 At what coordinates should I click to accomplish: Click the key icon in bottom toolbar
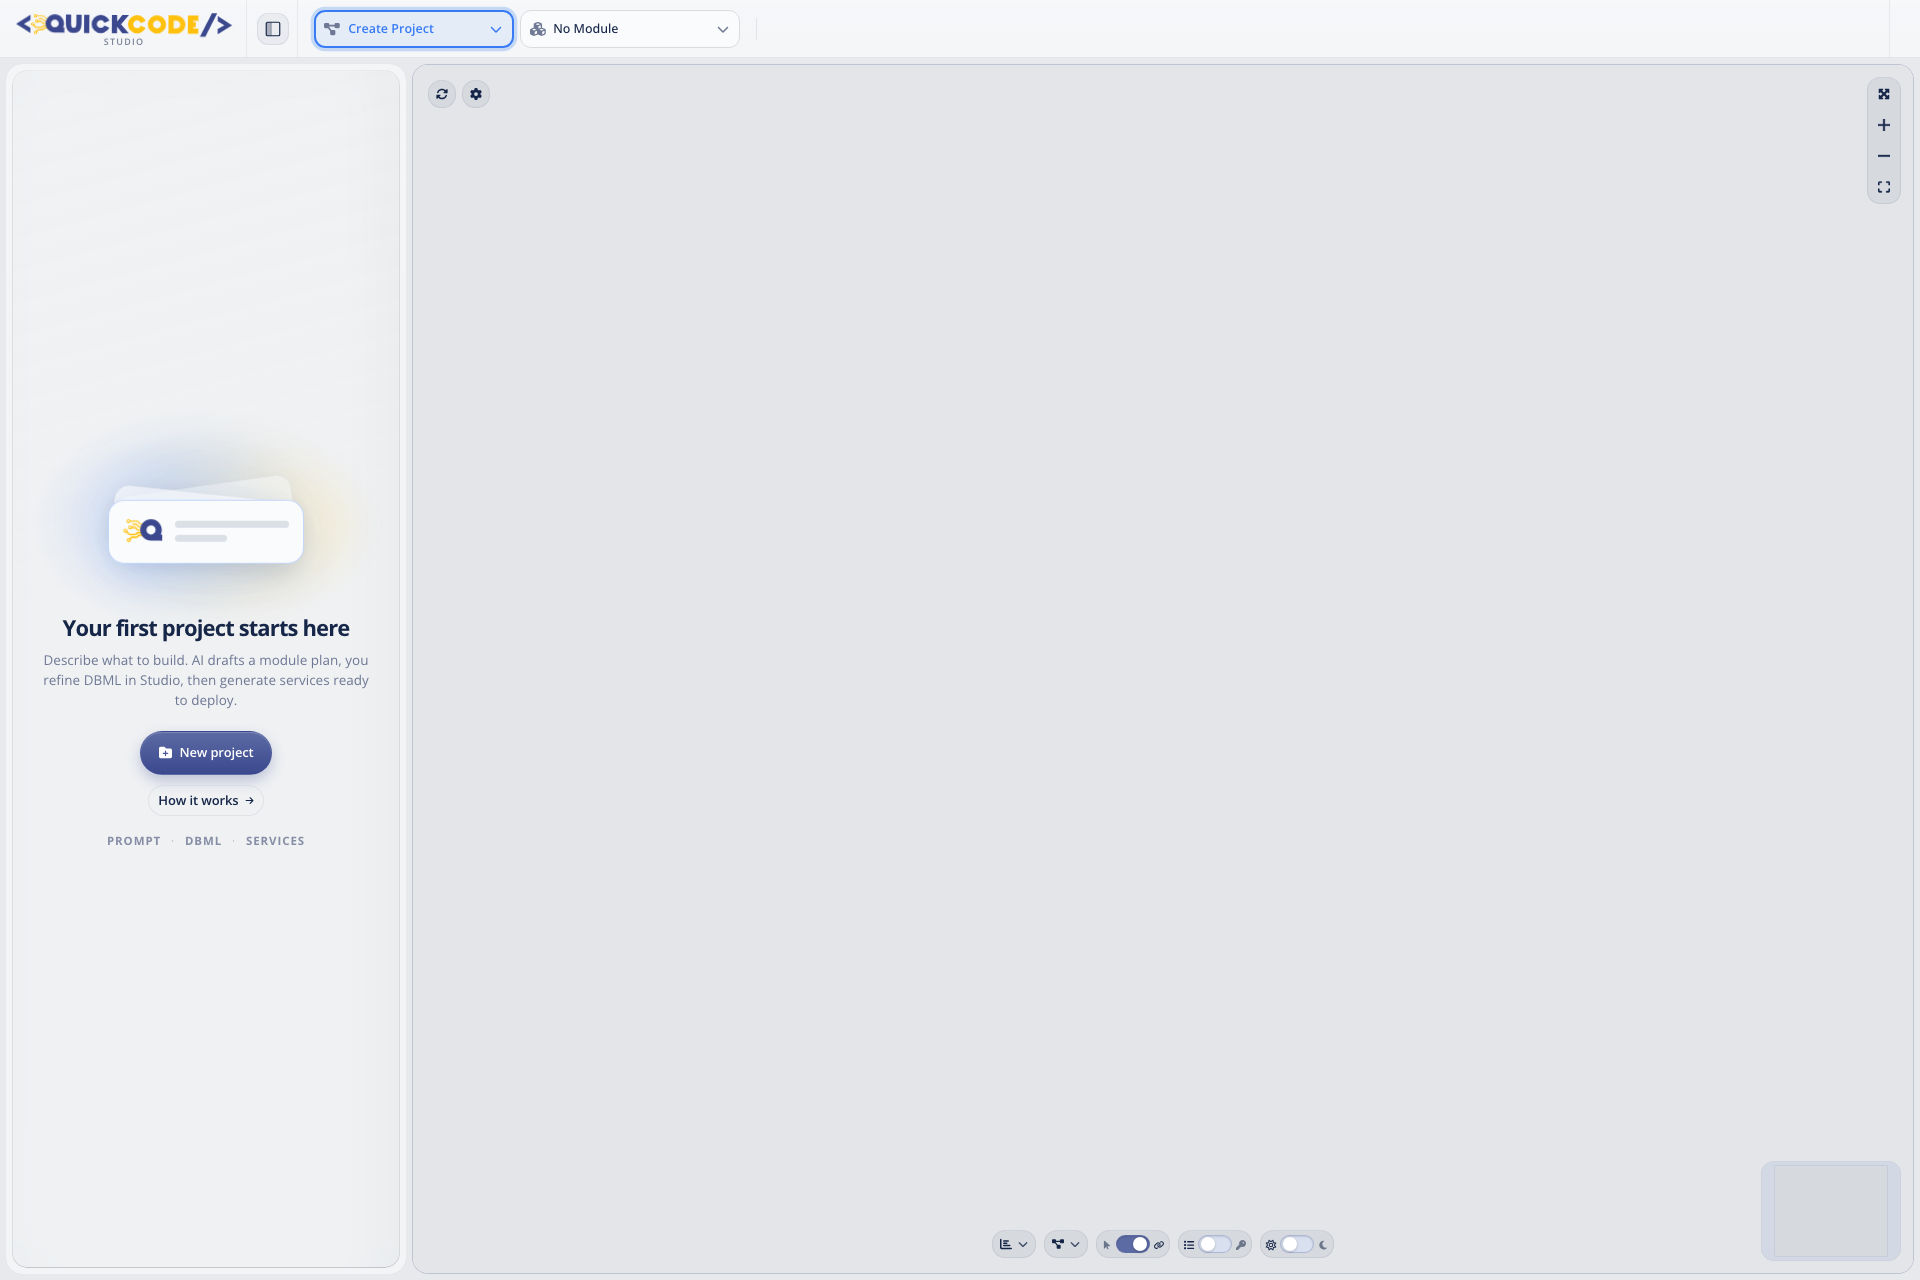tap(1241, 1245)
